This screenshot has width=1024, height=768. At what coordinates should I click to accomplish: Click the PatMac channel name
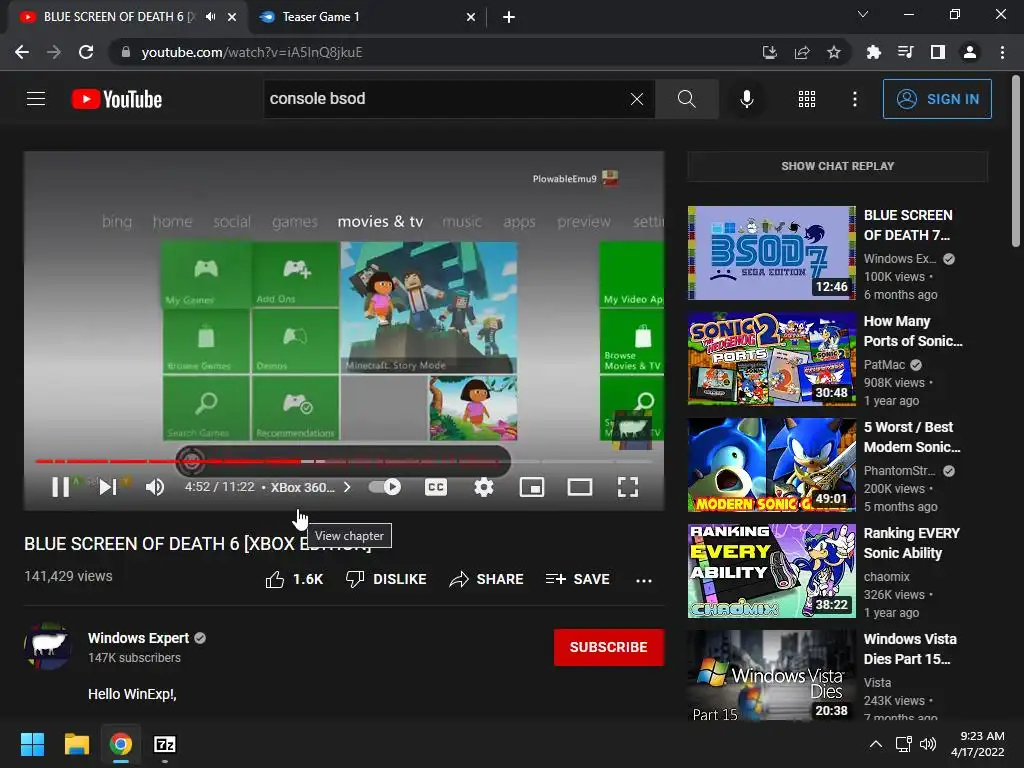(x=884, y=364)
